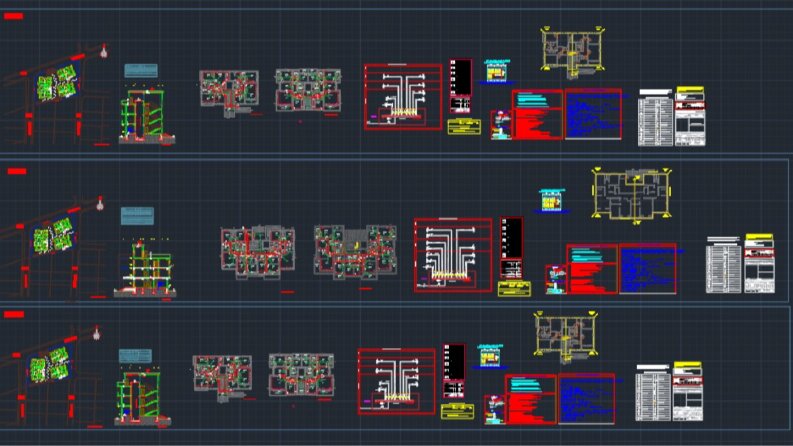Screen dimensions: 793x446
Task: Select the white schedule table in middle row
Action: (x=724, y=265)
